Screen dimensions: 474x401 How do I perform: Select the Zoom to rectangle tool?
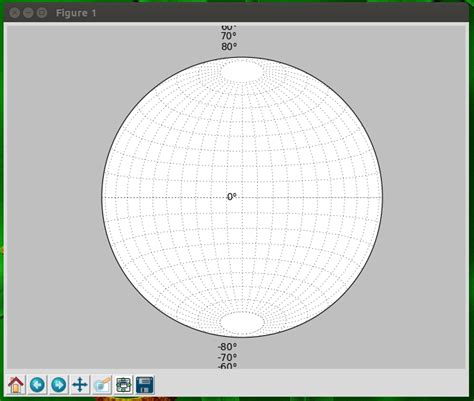coord(102,385)
